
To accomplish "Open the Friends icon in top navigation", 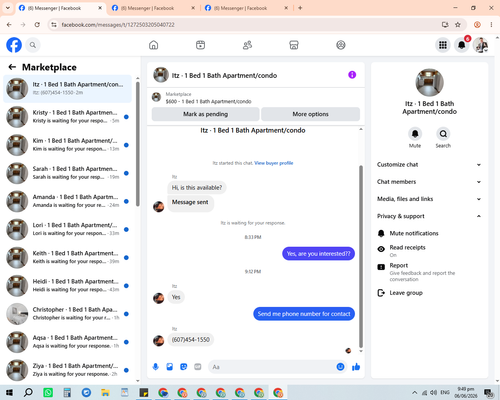I will (x=247, y=45).
